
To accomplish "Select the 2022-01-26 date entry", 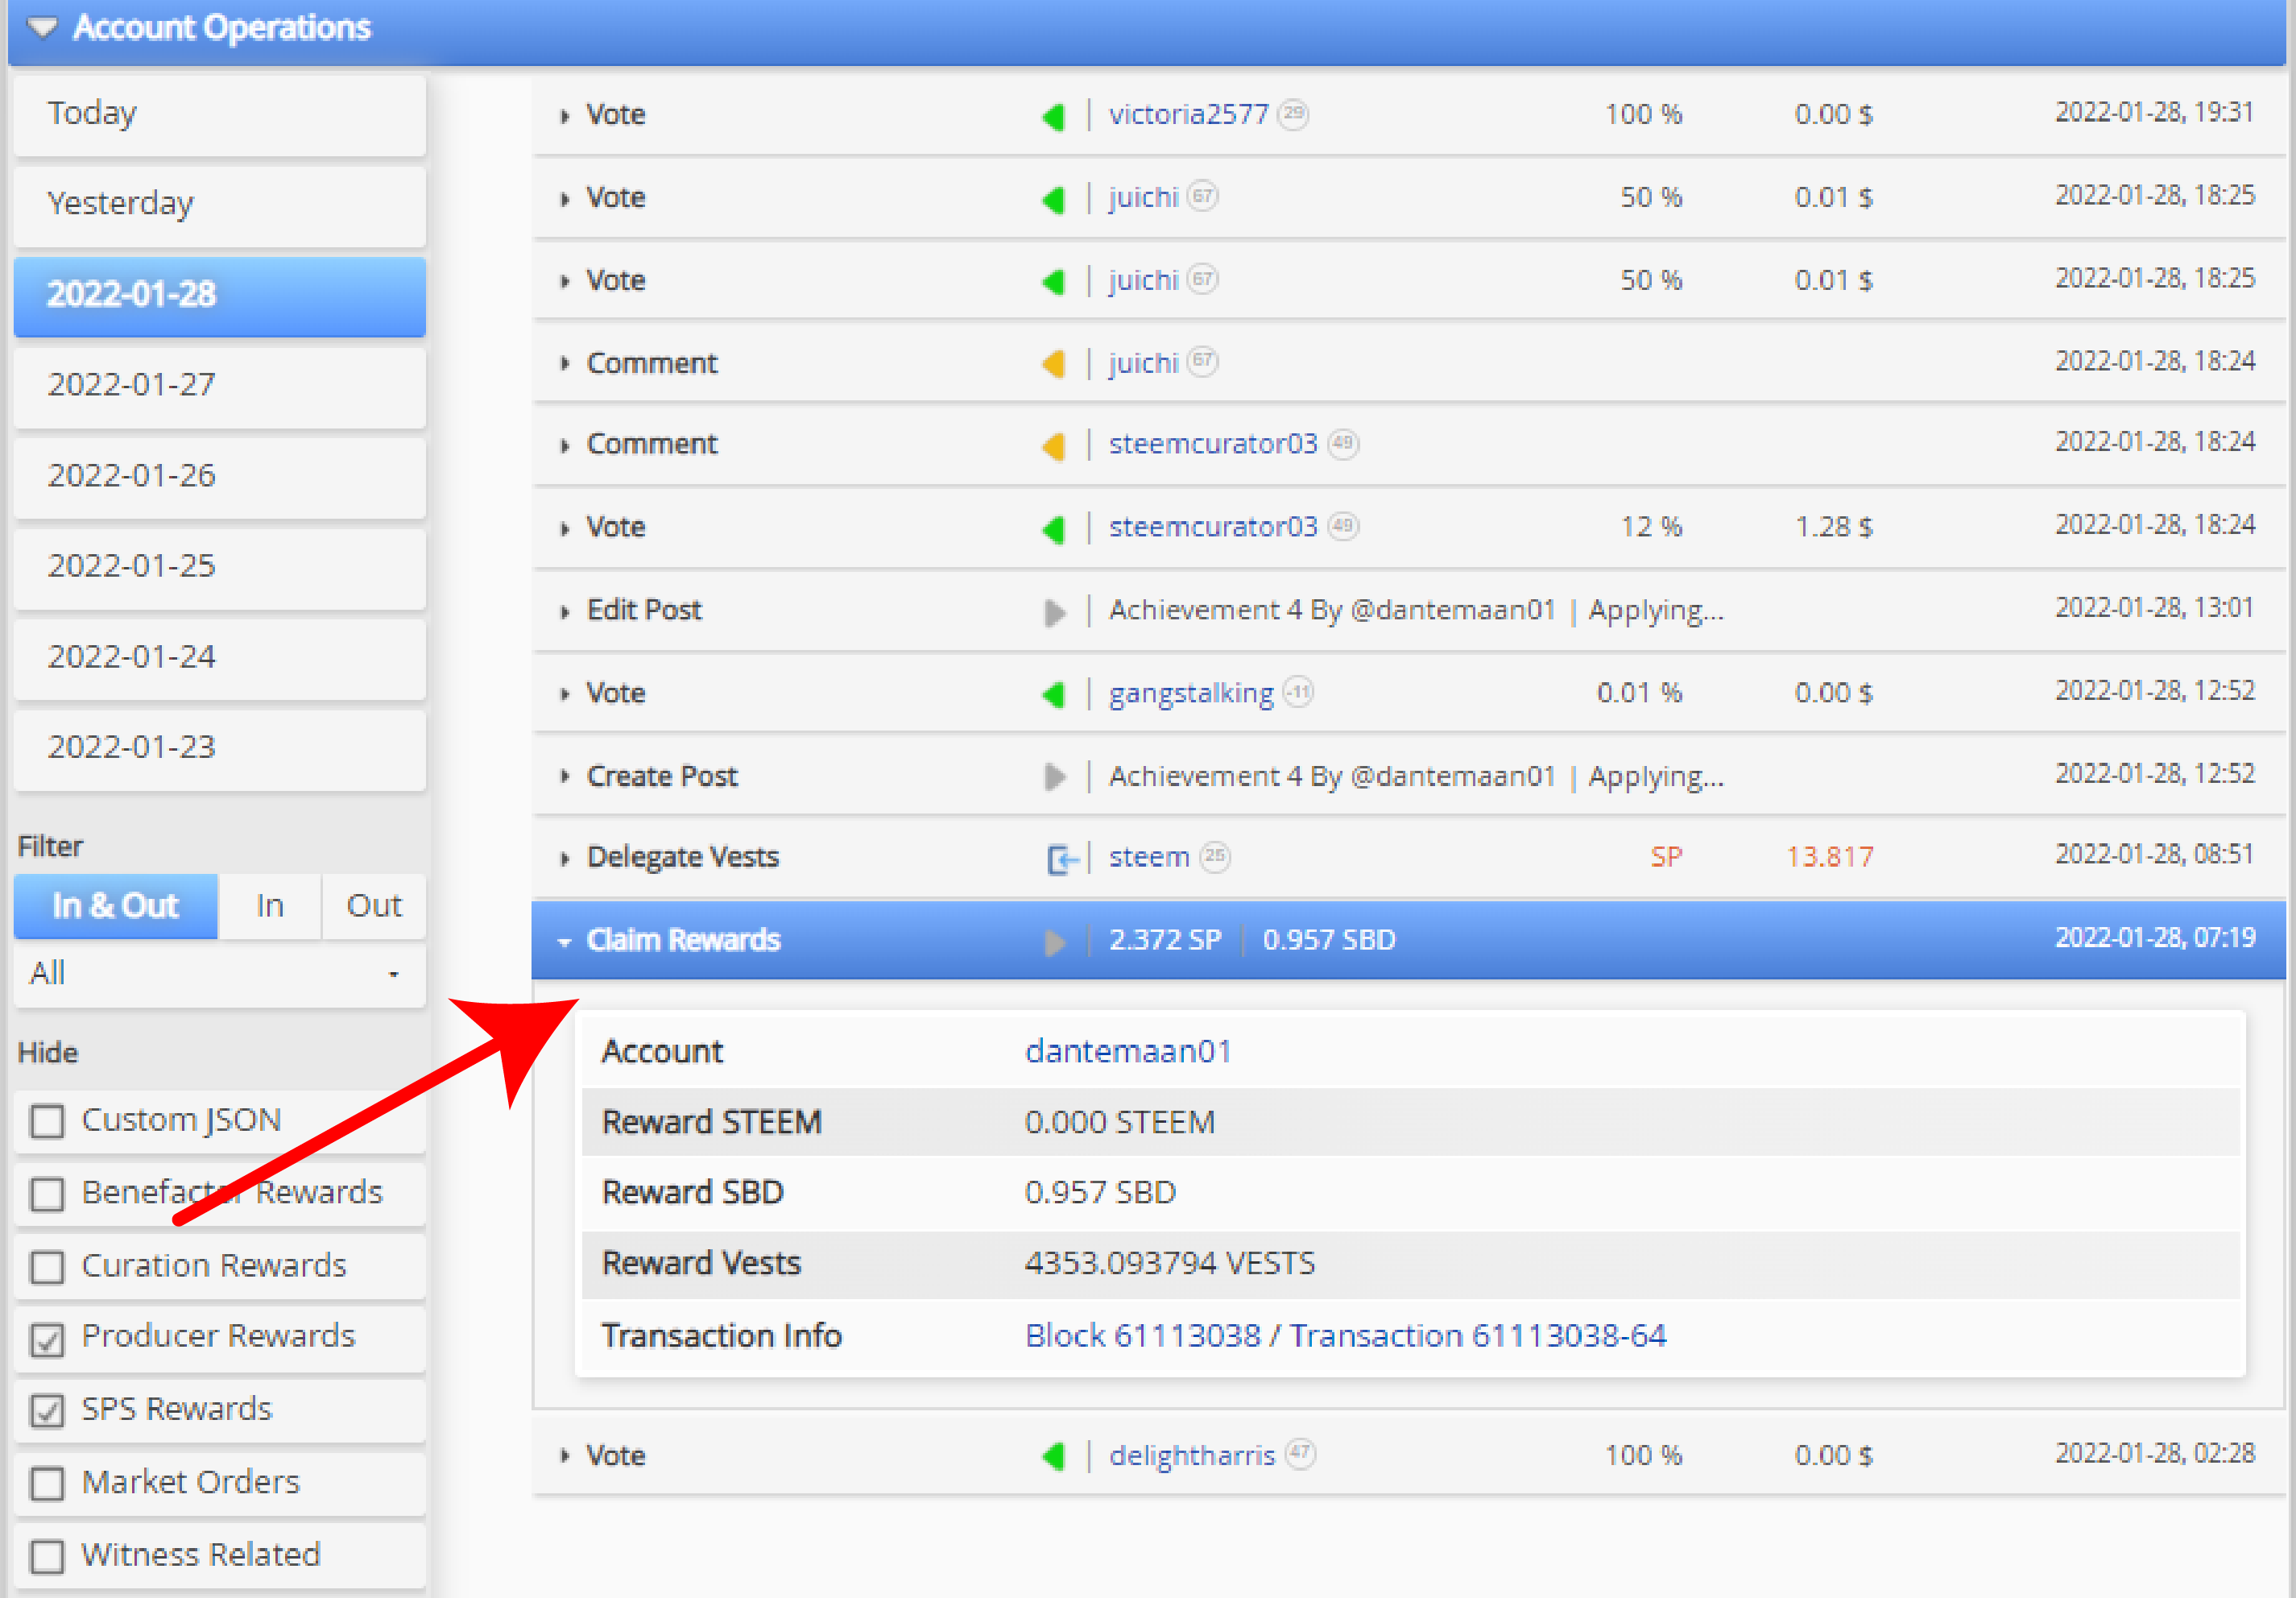I will coord(220,477).
